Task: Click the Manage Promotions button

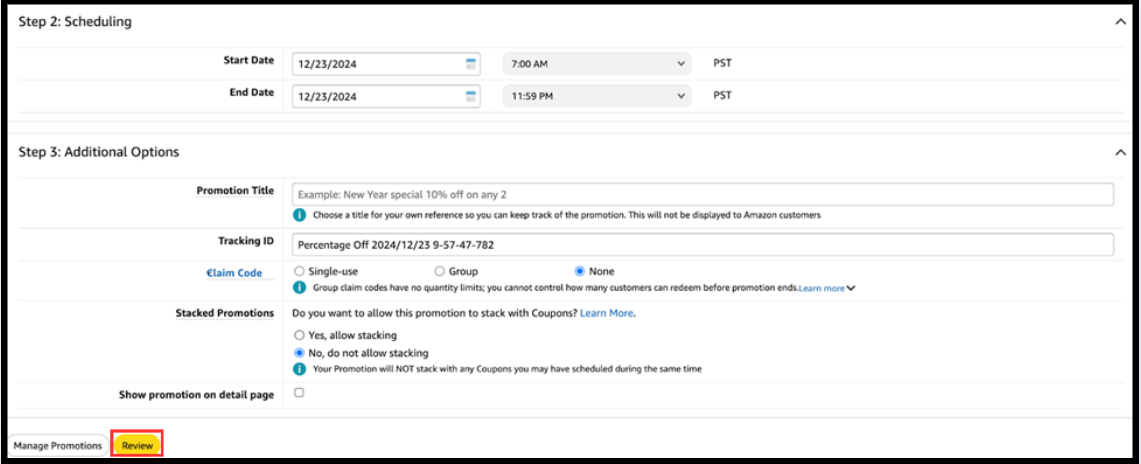Action: (58, 446)
